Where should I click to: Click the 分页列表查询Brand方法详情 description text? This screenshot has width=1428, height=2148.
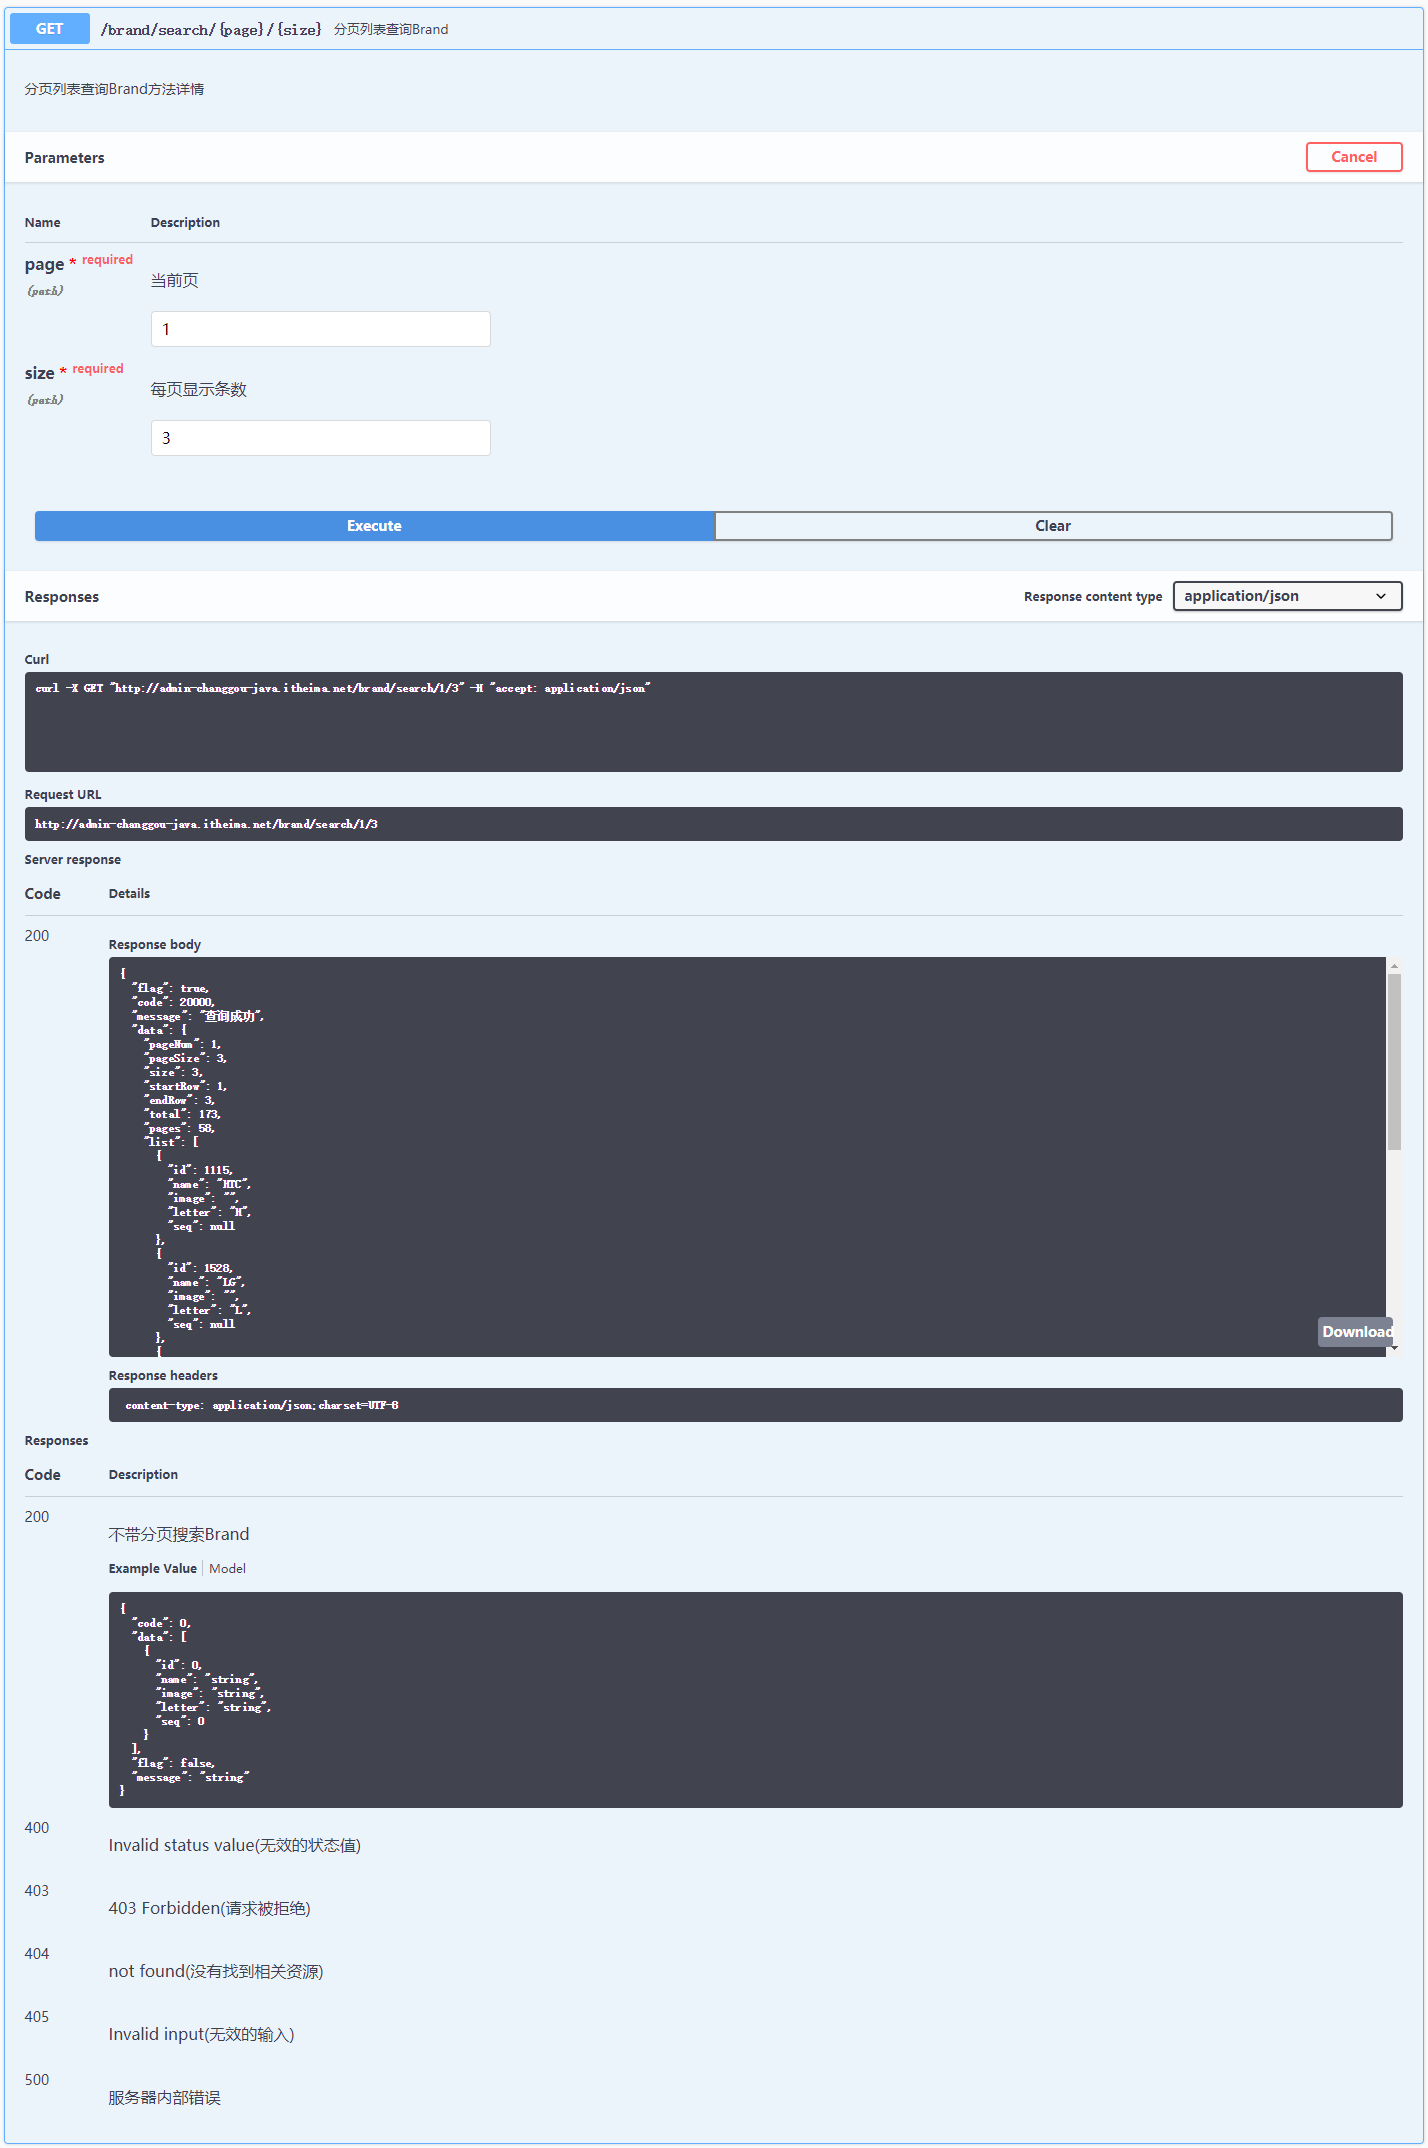114,89
